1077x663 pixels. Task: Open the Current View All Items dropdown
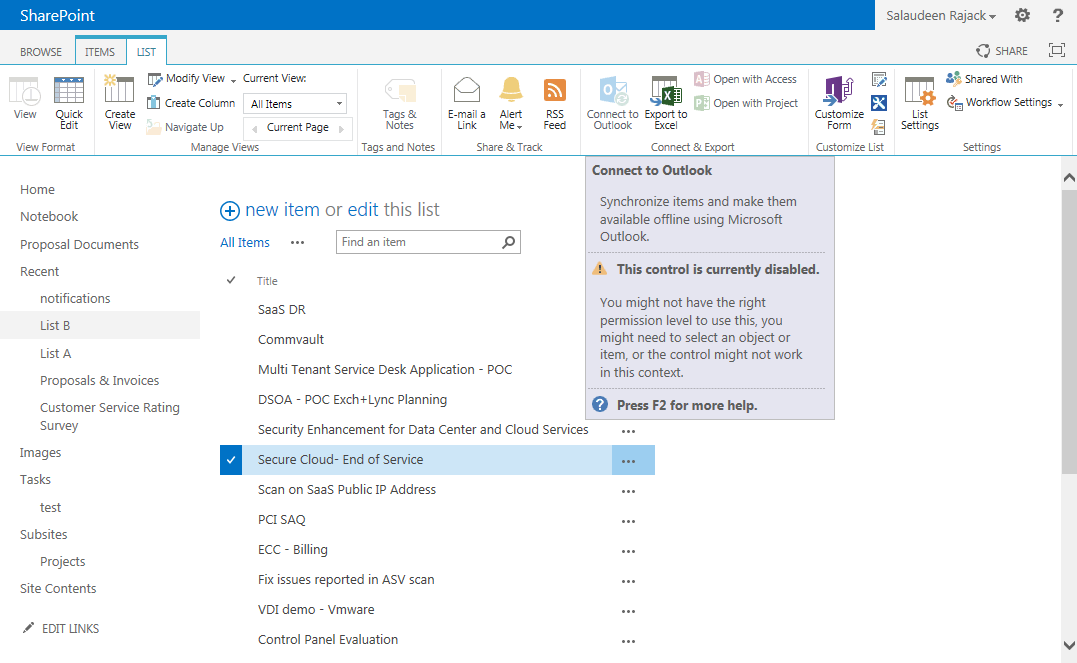(x=295, y=104)
